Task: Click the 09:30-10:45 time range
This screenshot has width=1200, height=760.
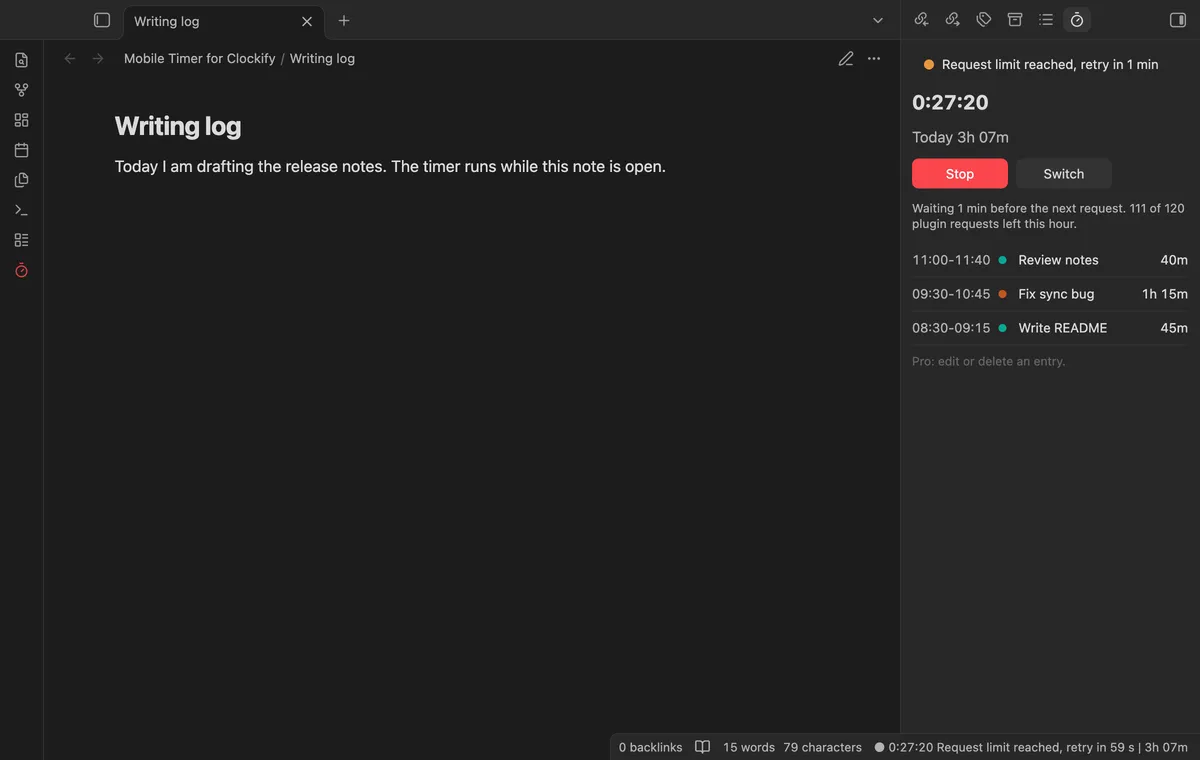Action: (x=951, y=294)
